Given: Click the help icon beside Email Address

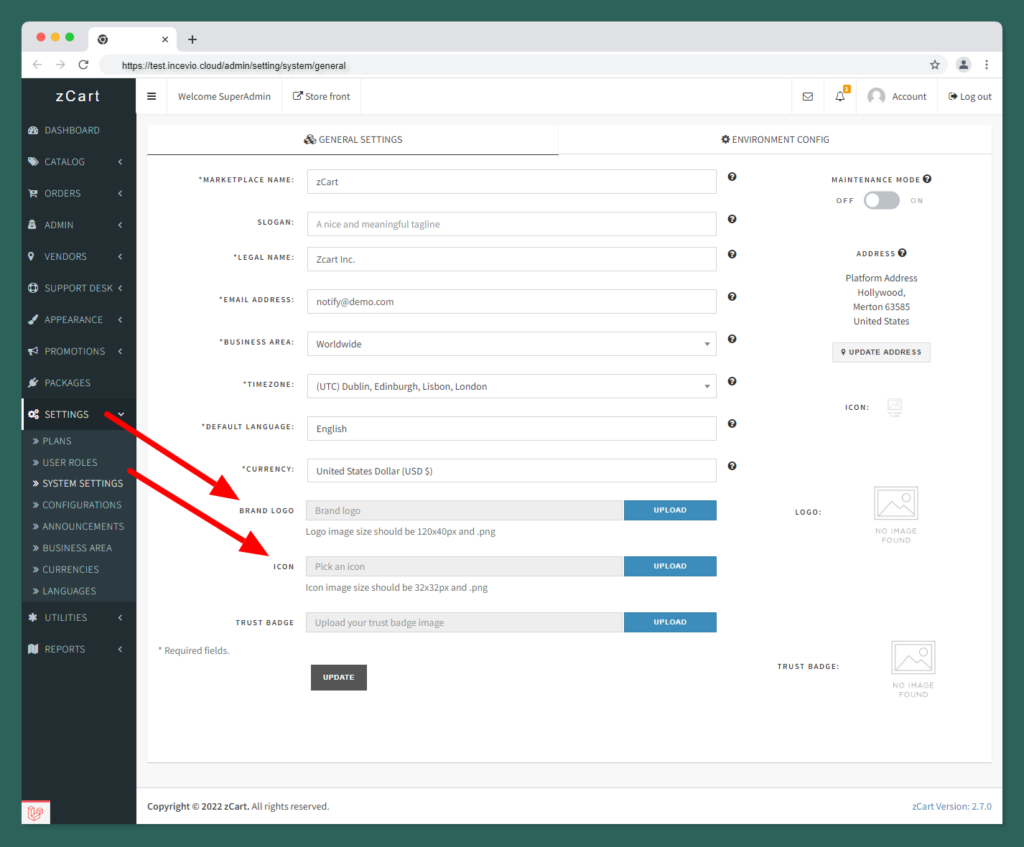Looking at the screenshot, I should point(732,297).
